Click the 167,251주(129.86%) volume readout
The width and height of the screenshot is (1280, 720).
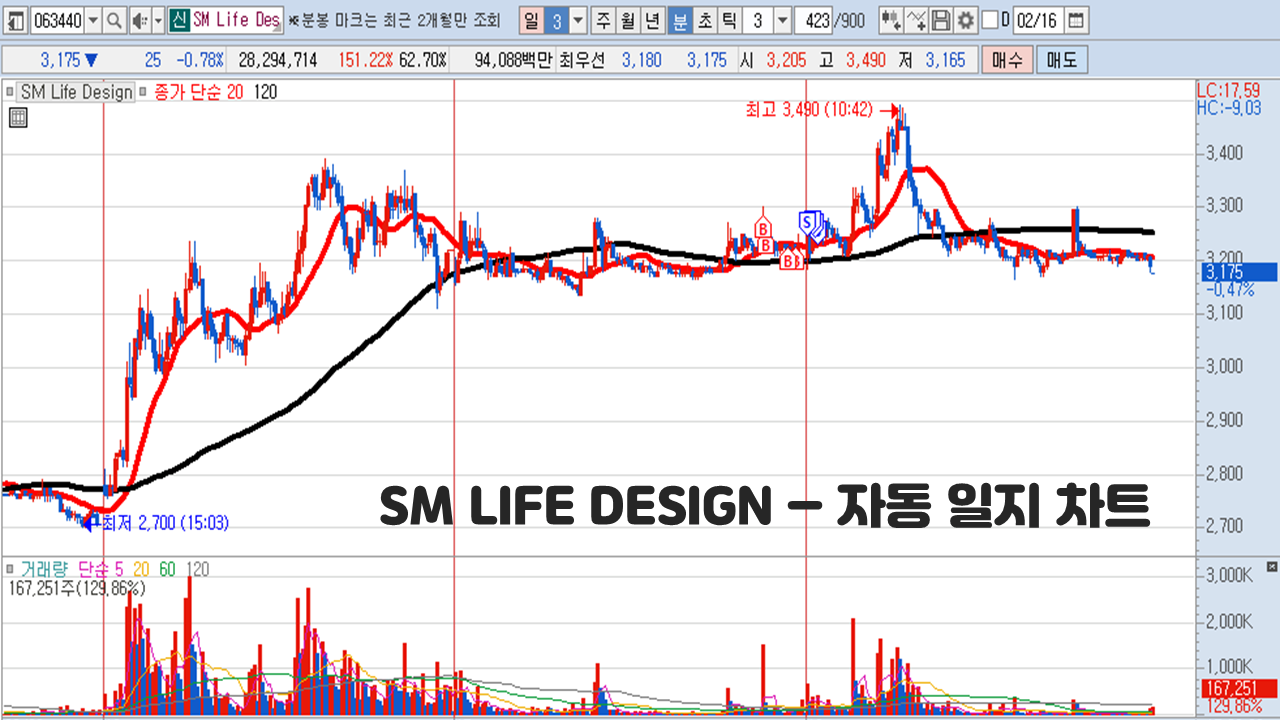click(77, 588)
